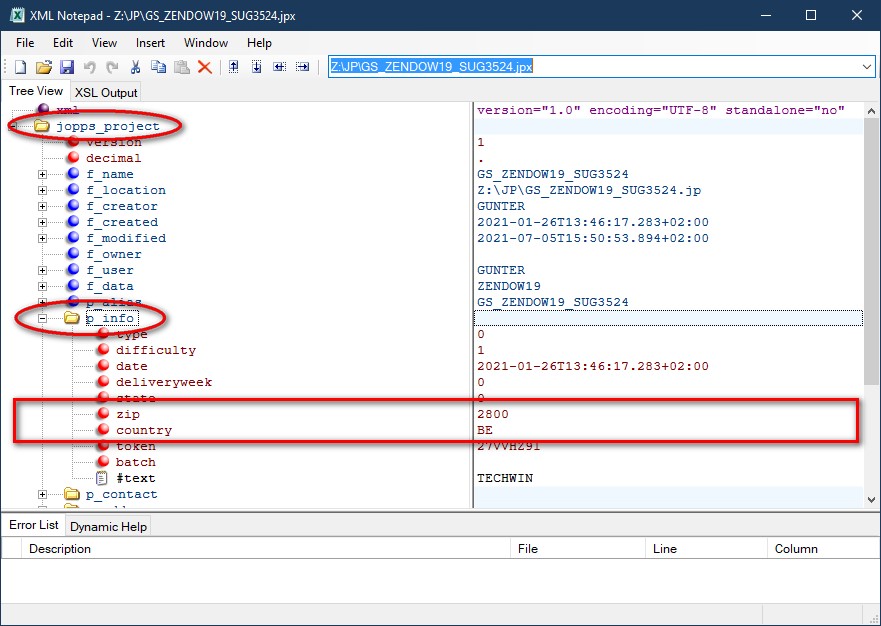
Task: Click the Description column header
Action: 266,548
